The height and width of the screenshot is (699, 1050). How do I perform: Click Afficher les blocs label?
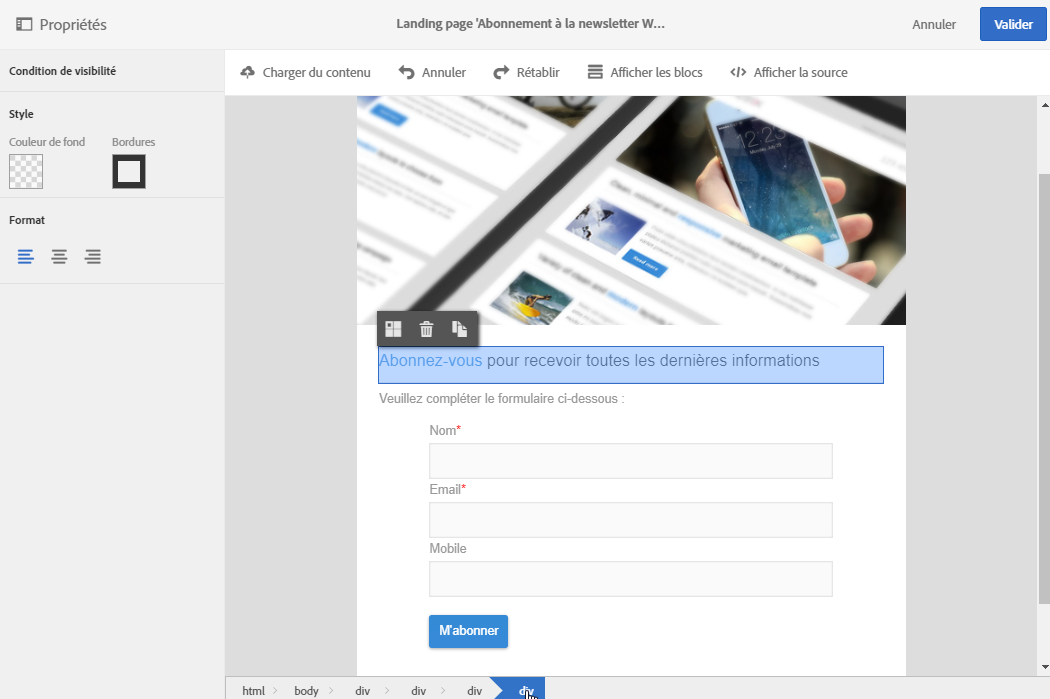(x=656, y=72)
